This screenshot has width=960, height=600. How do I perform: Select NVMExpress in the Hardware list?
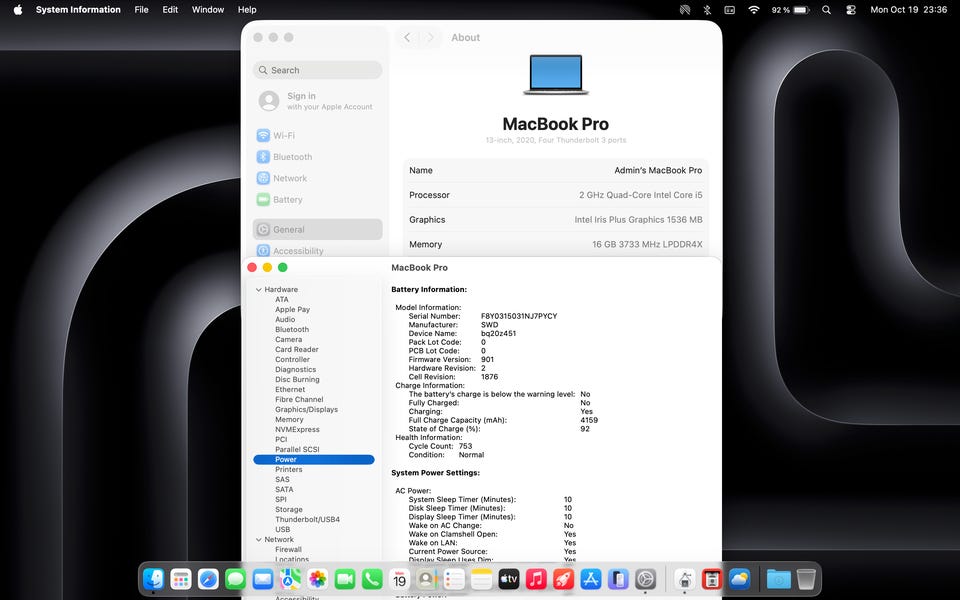tap(297, 429)
